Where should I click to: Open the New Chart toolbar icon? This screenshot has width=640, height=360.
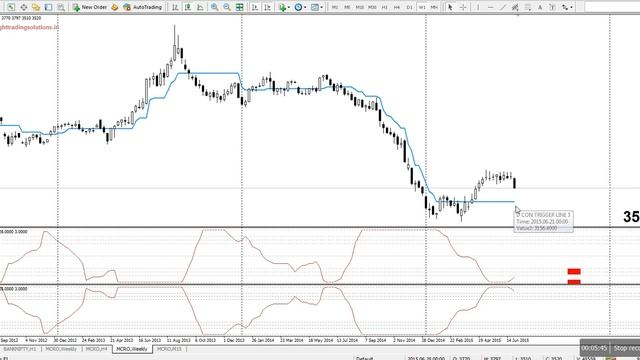pos(11,7)
